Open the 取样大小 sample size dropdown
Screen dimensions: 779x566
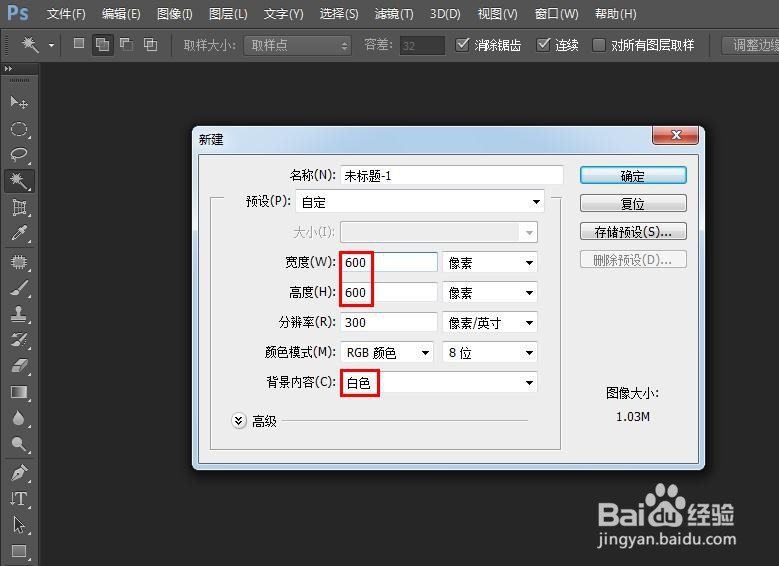point(297,45)
